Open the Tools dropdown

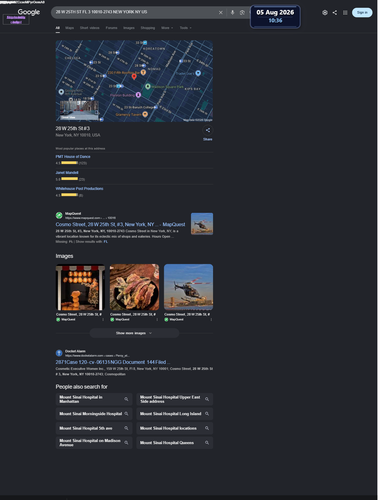tap(185, 28)
